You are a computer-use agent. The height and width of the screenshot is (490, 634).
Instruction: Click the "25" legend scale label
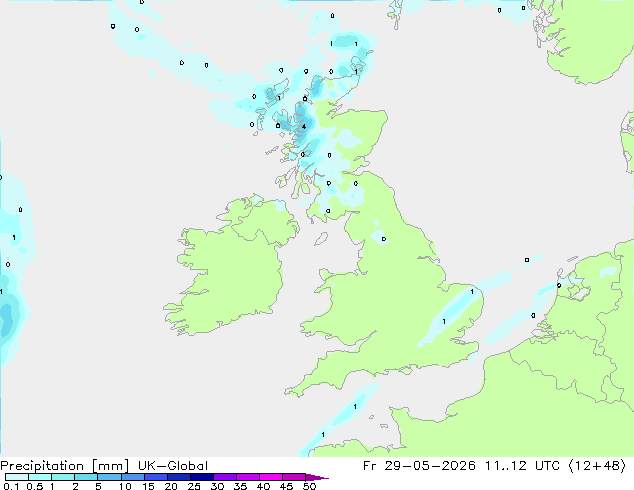coord(194,486)
